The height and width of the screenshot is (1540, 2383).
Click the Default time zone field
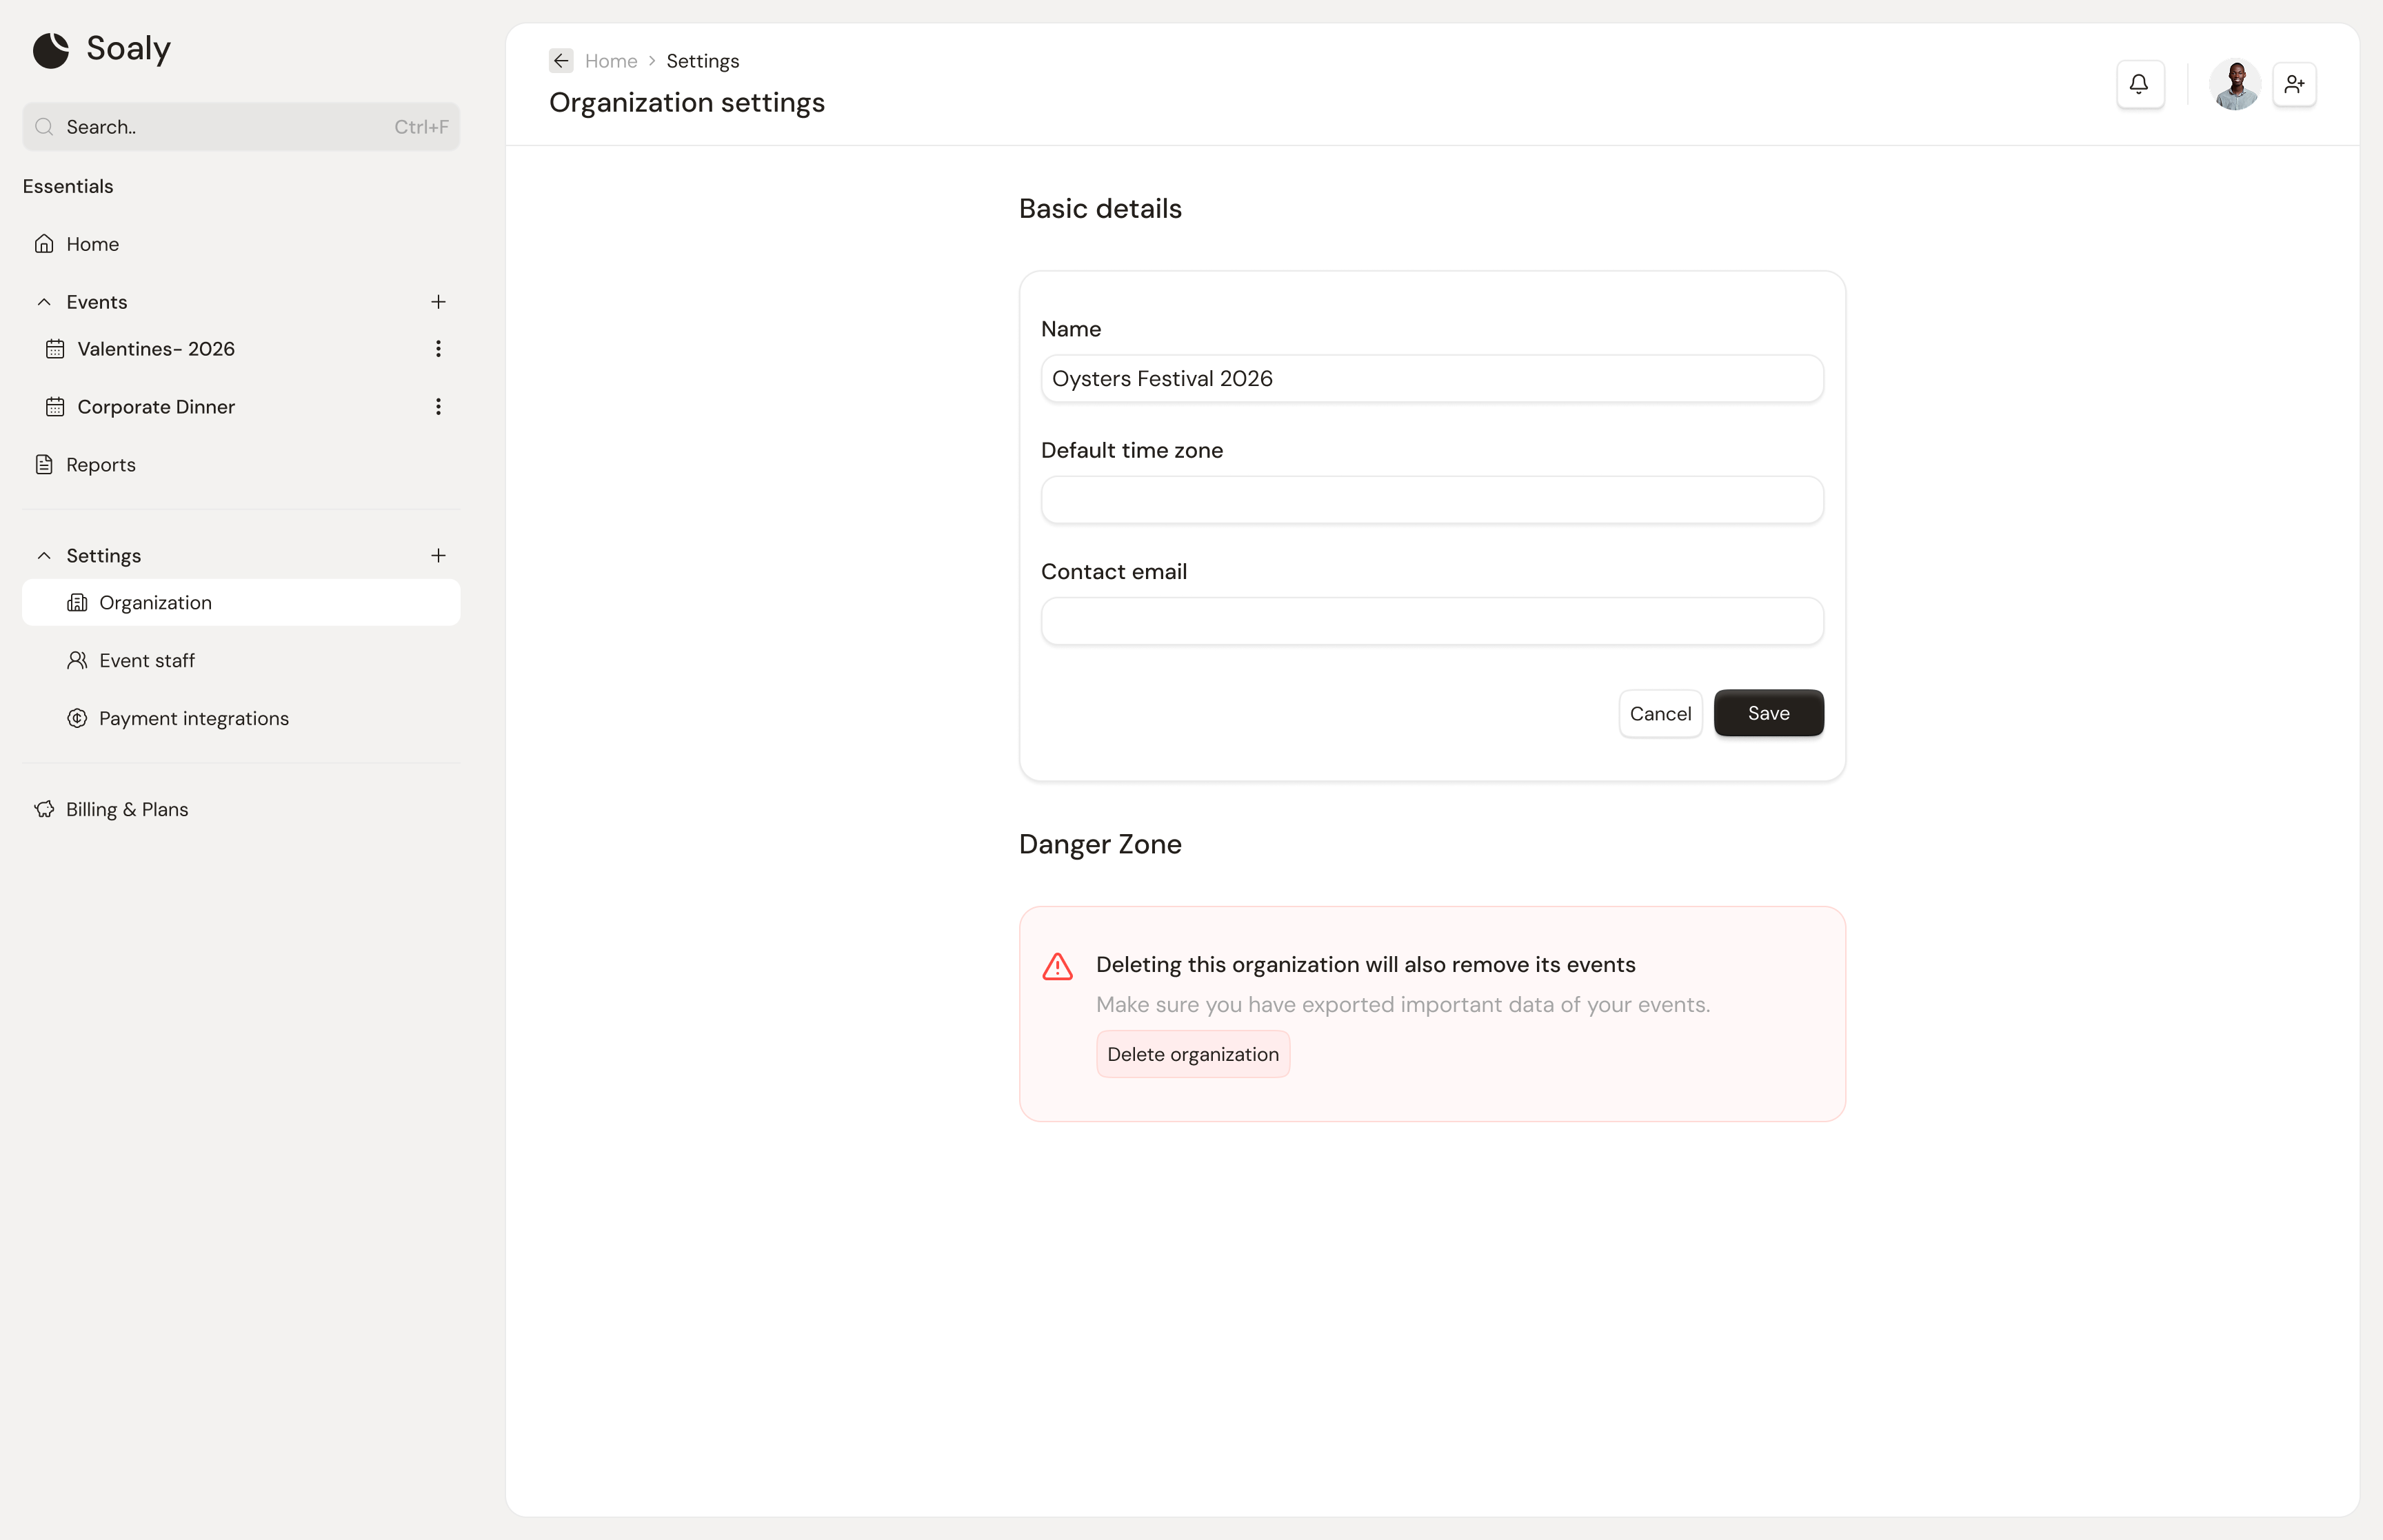[x=1432, y=500]
